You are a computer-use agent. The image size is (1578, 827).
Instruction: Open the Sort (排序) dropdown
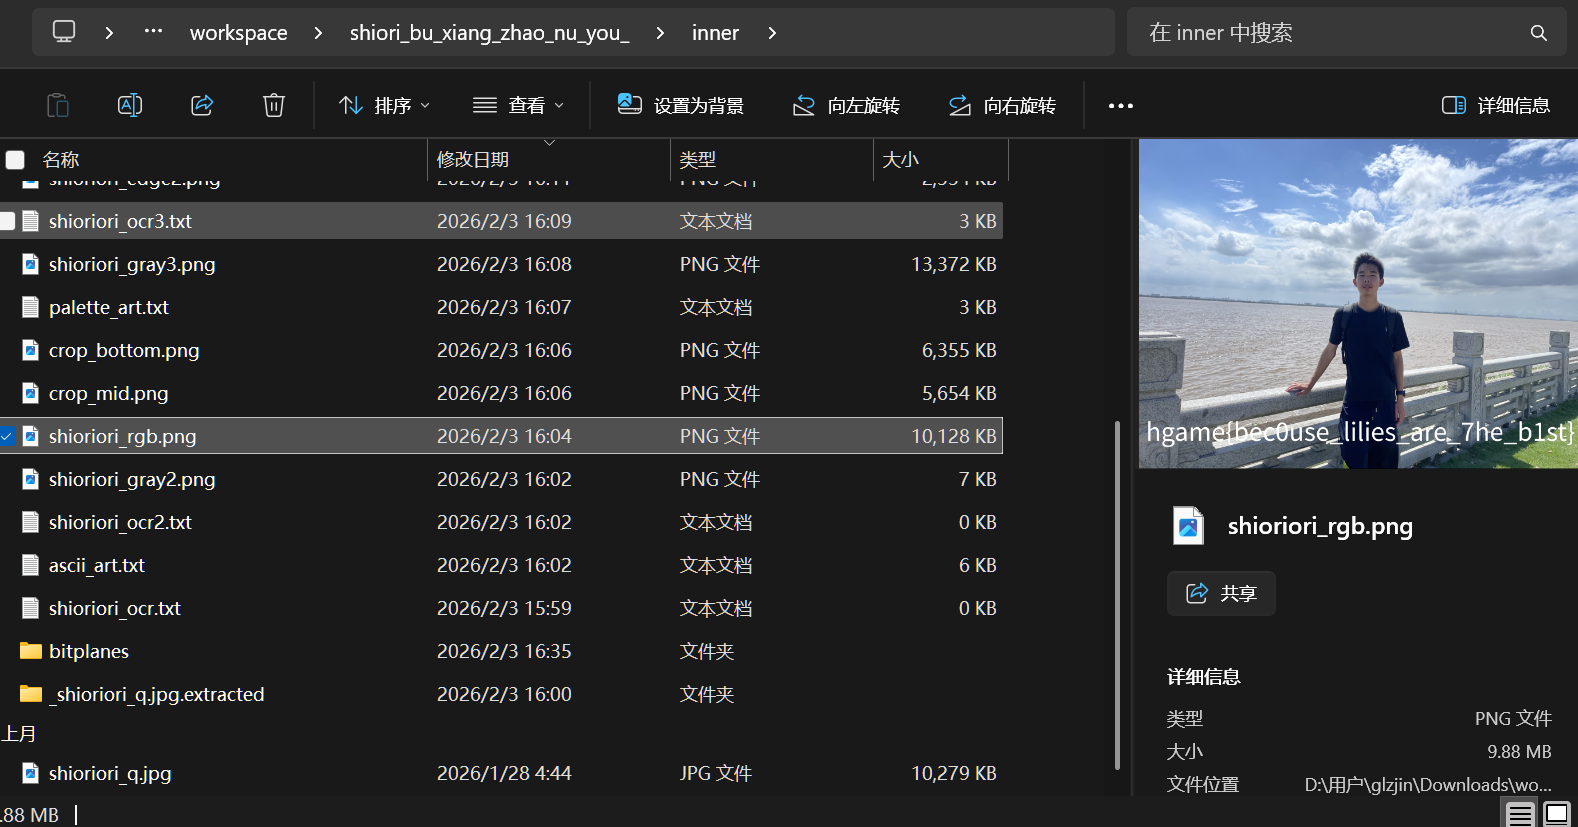384,105
